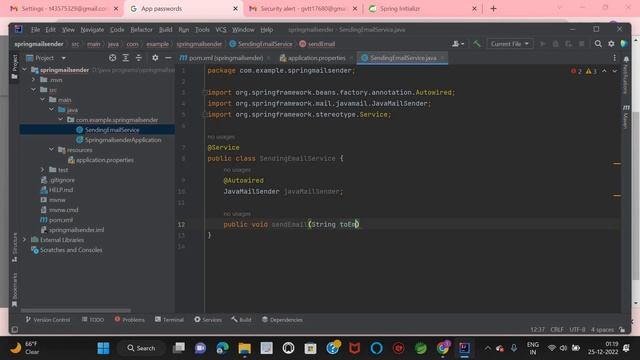This screenshot has width=640, height=360.
Task: Open IDE settings gear in top toolbar
Action: click(x=611, y=44)
